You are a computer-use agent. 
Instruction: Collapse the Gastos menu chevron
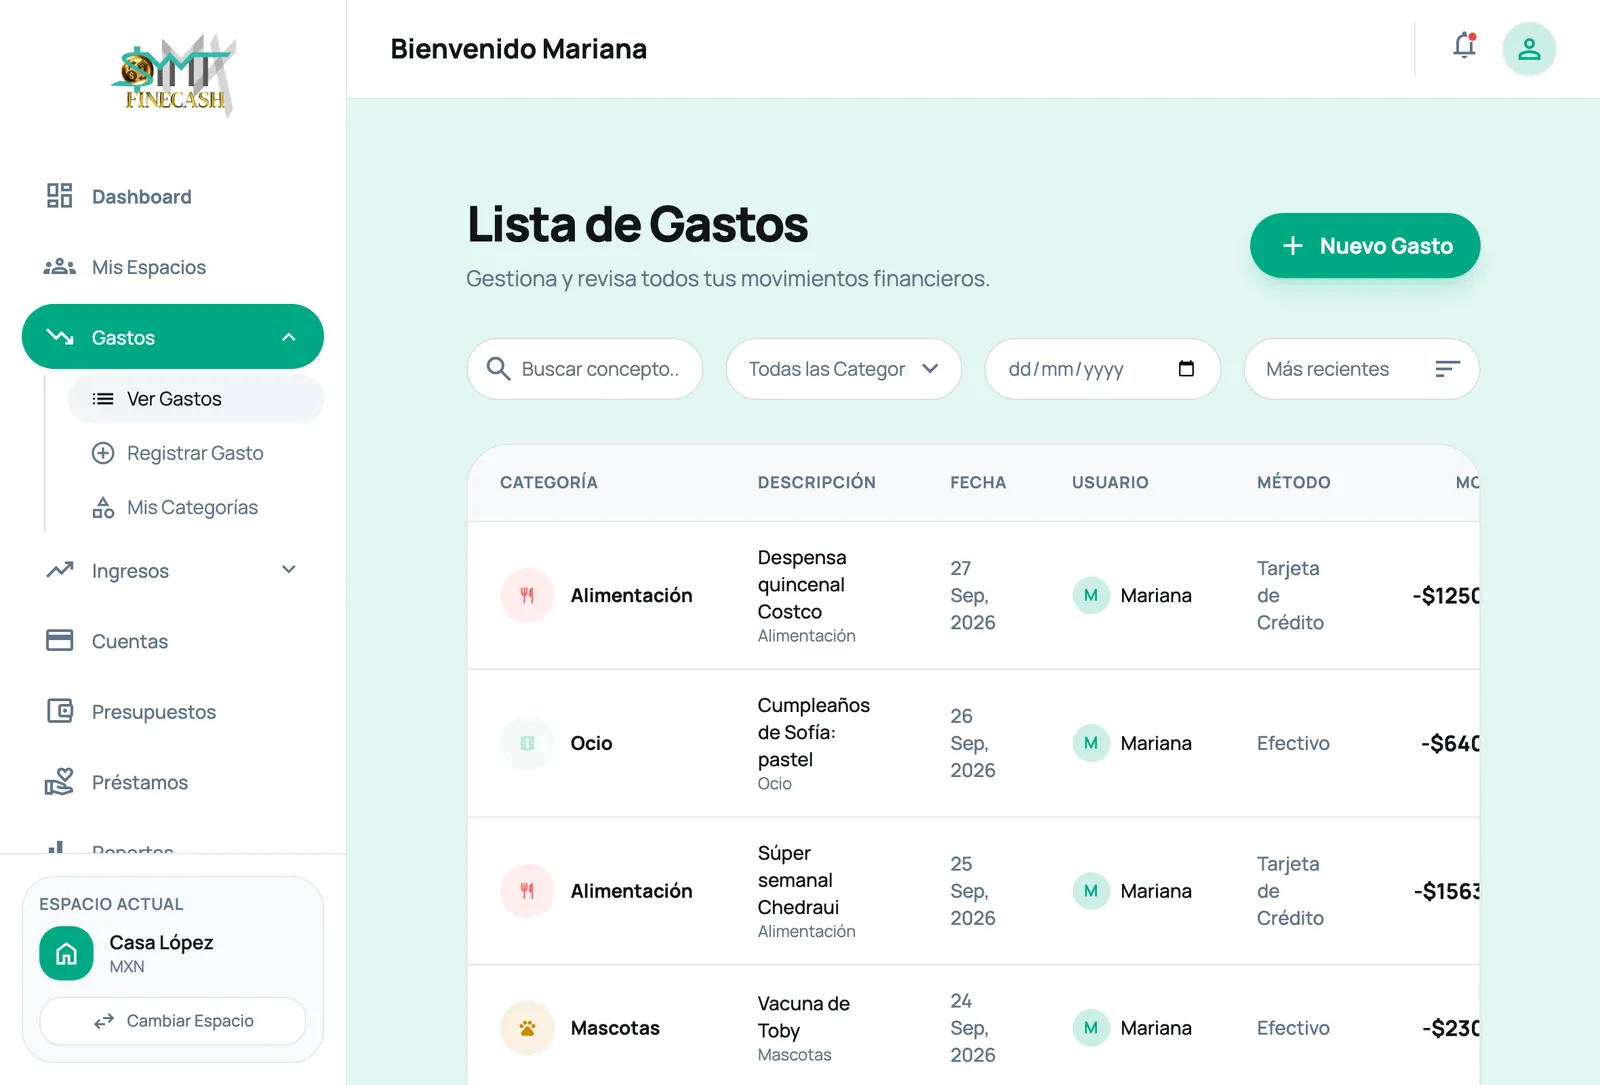tap(289, 337)
